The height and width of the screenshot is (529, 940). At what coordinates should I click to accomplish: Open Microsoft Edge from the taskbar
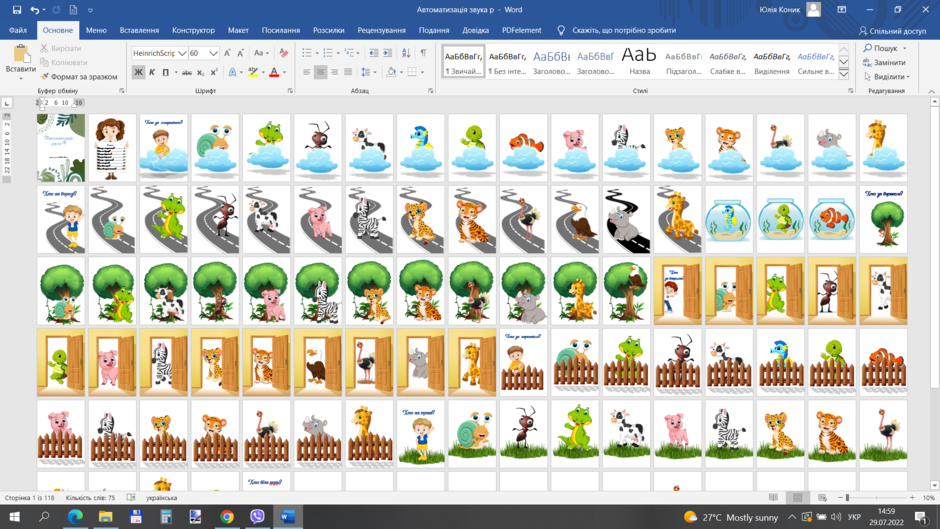[x=75, y=516]
